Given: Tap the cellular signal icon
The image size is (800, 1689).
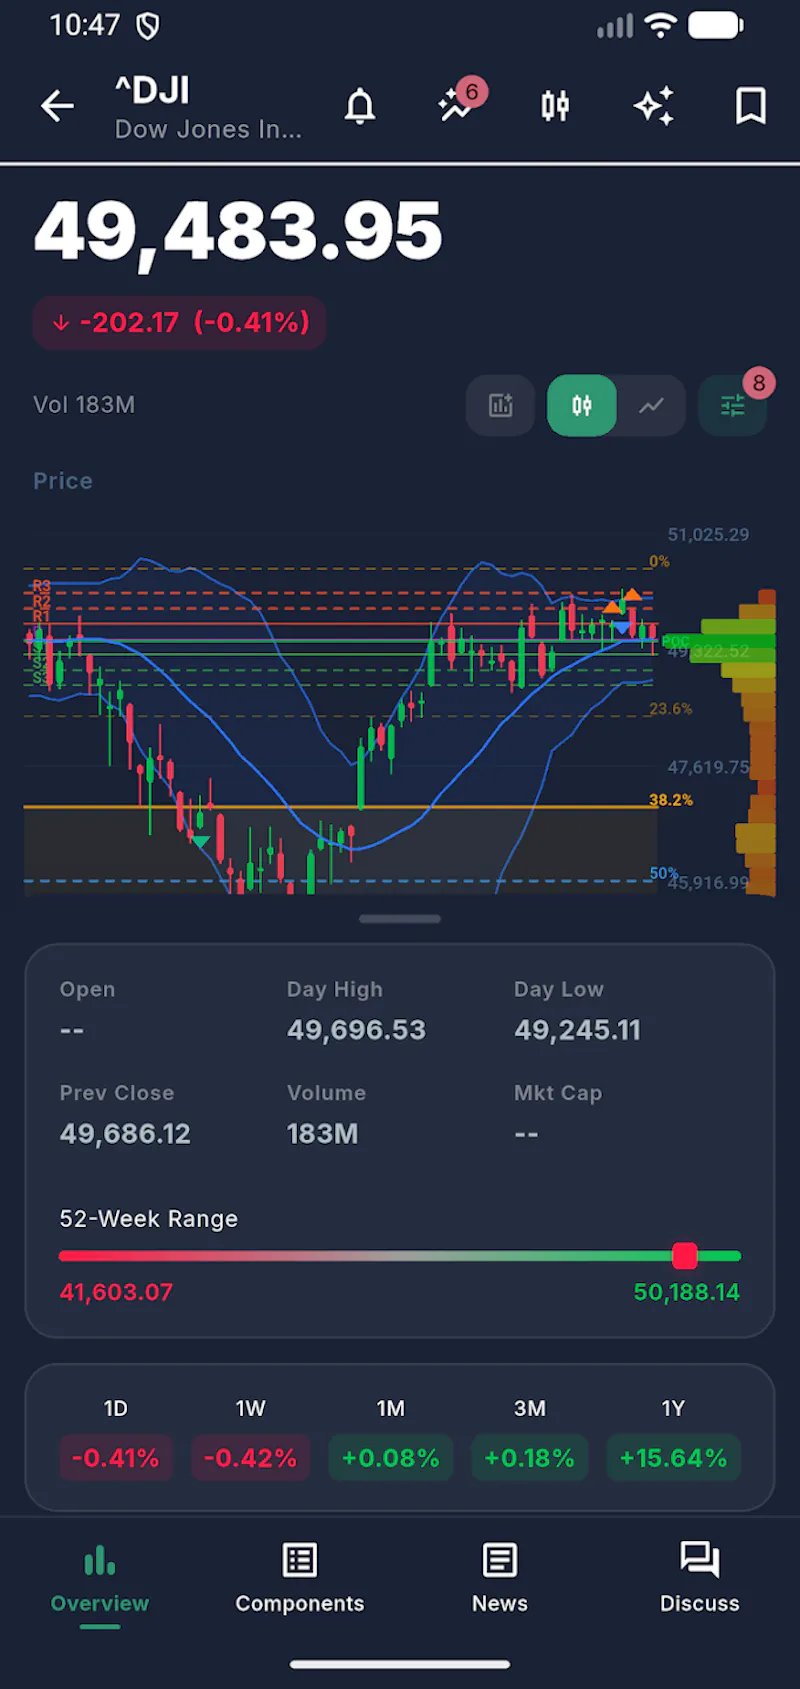Looking at the screenshot, I should tap(615, 27).
